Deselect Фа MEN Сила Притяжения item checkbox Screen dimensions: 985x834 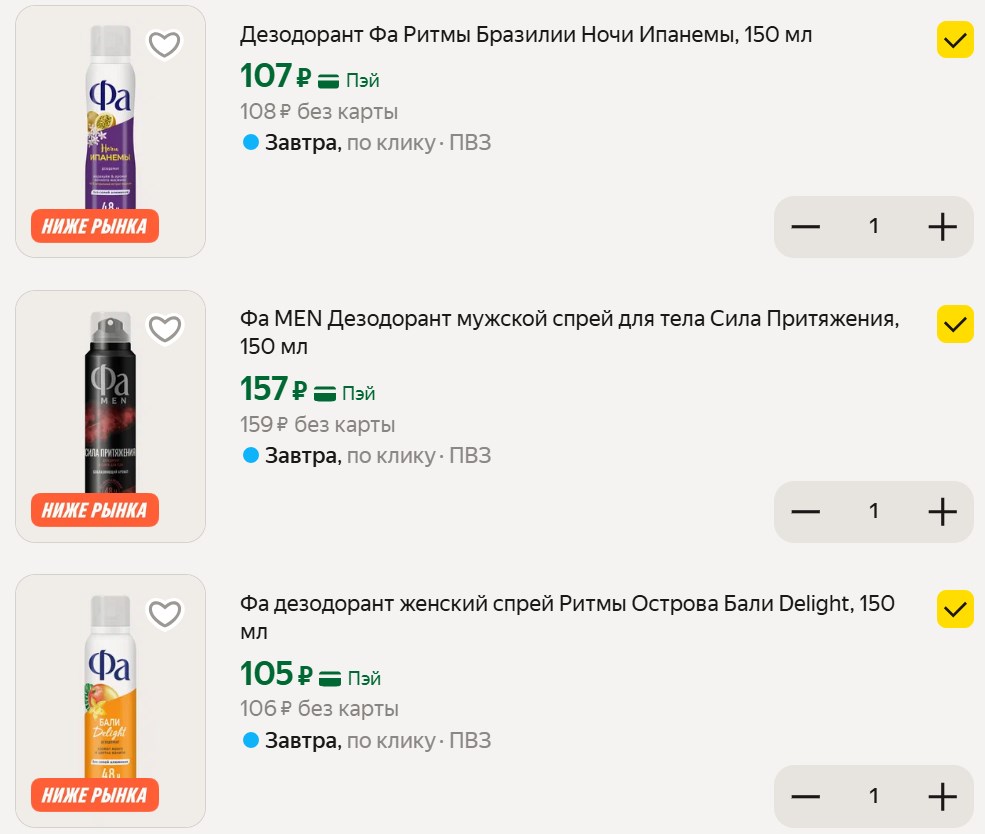(955, 324)
